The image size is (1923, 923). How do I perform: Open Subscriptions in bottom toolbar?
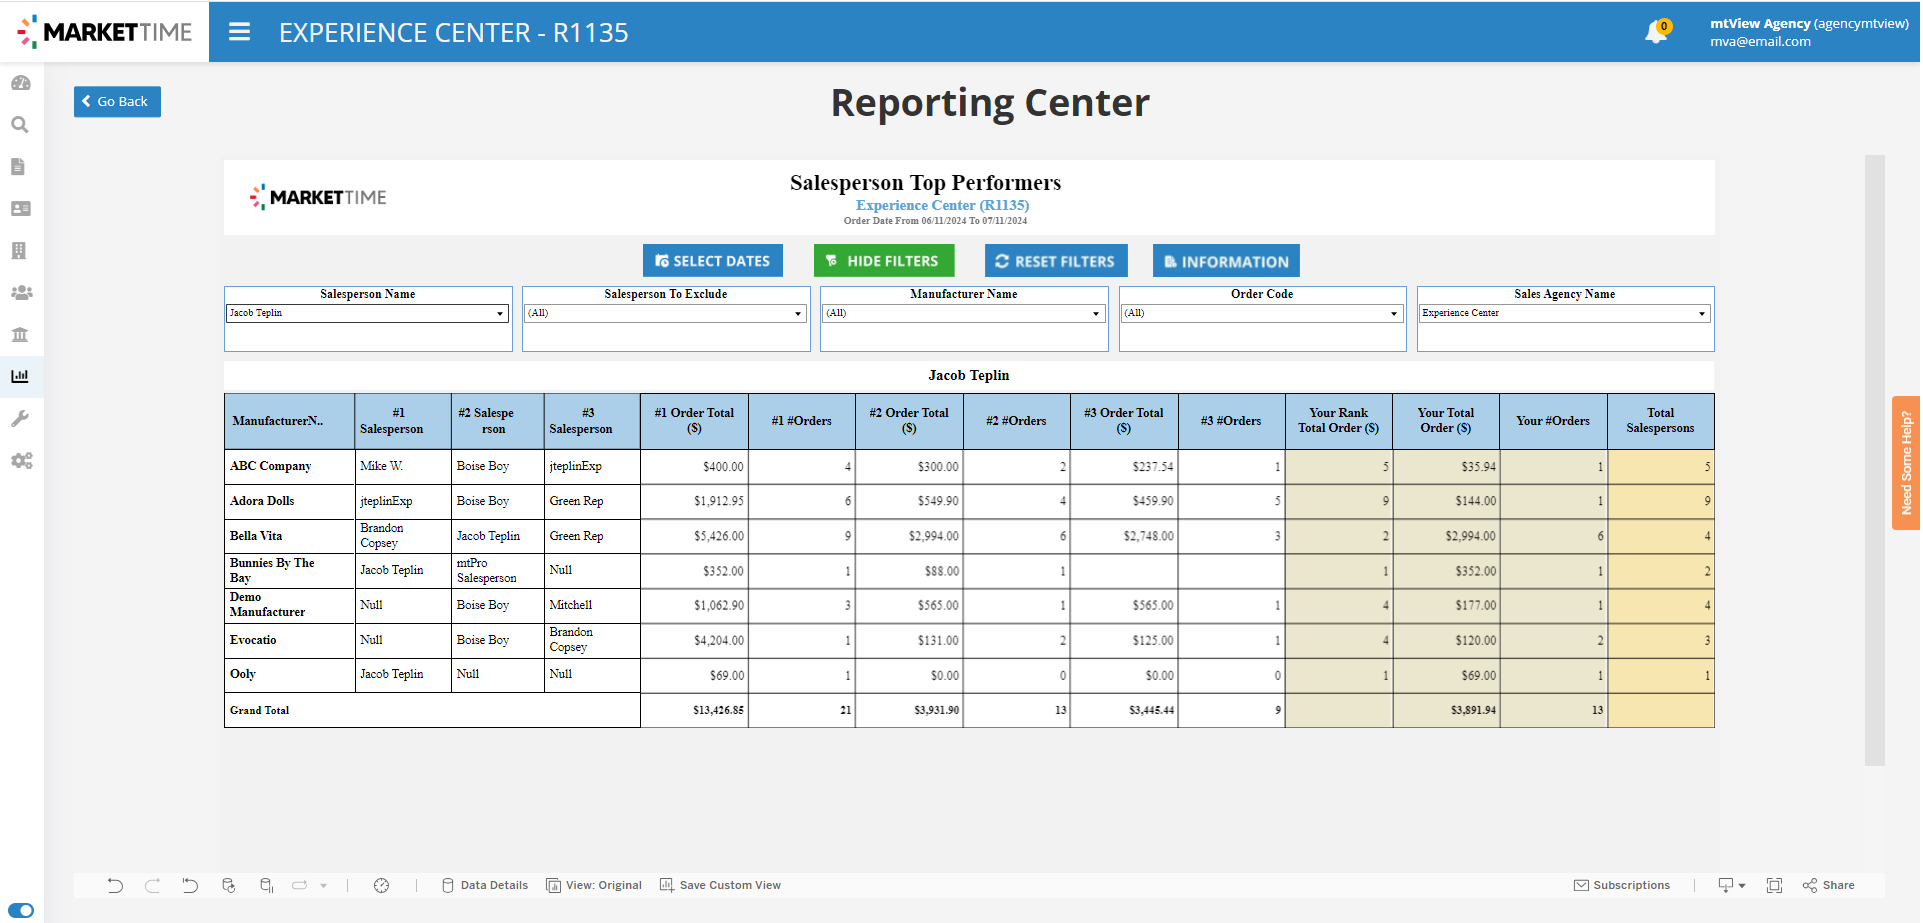1622,885
